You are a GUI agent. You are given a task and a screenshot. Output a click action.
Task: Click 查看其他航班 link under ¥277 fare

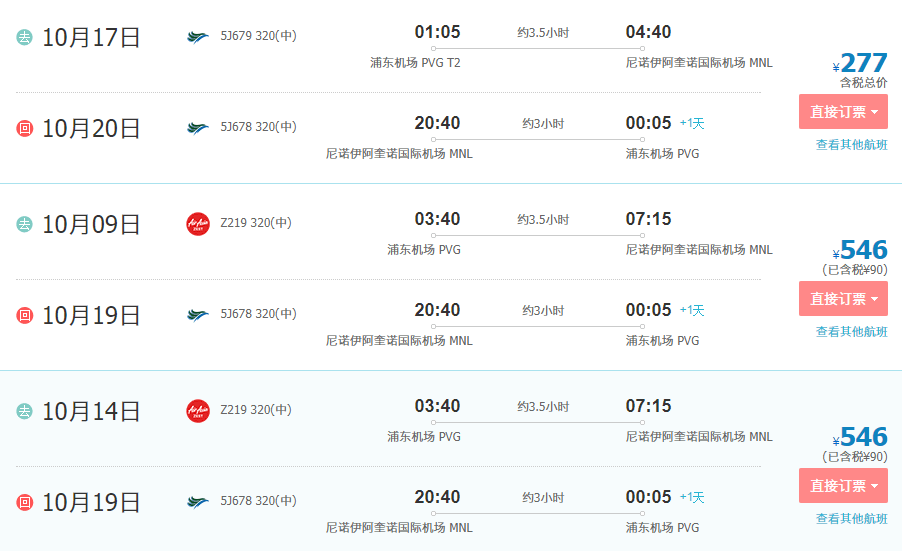click(851, 144)
